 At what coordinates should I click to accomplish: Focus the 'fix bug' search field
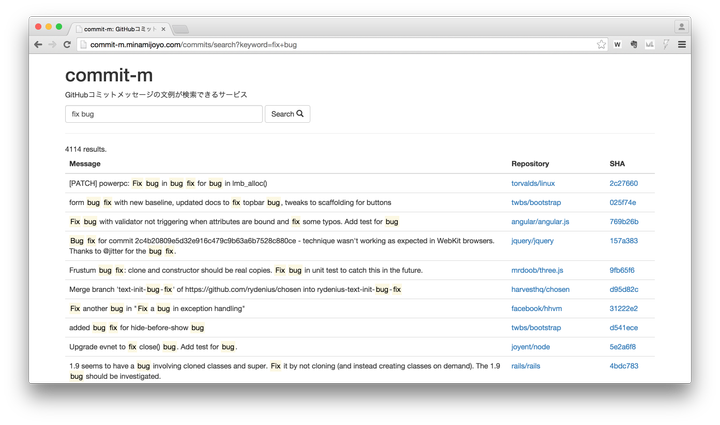tap(163, 114)
